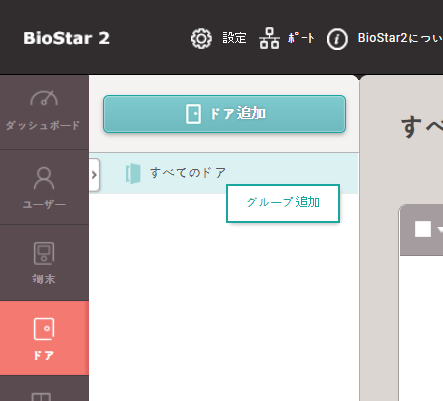Choose グループ追加 from the context menu
This screenshot has width=443, height=401.
pos(283,203)
